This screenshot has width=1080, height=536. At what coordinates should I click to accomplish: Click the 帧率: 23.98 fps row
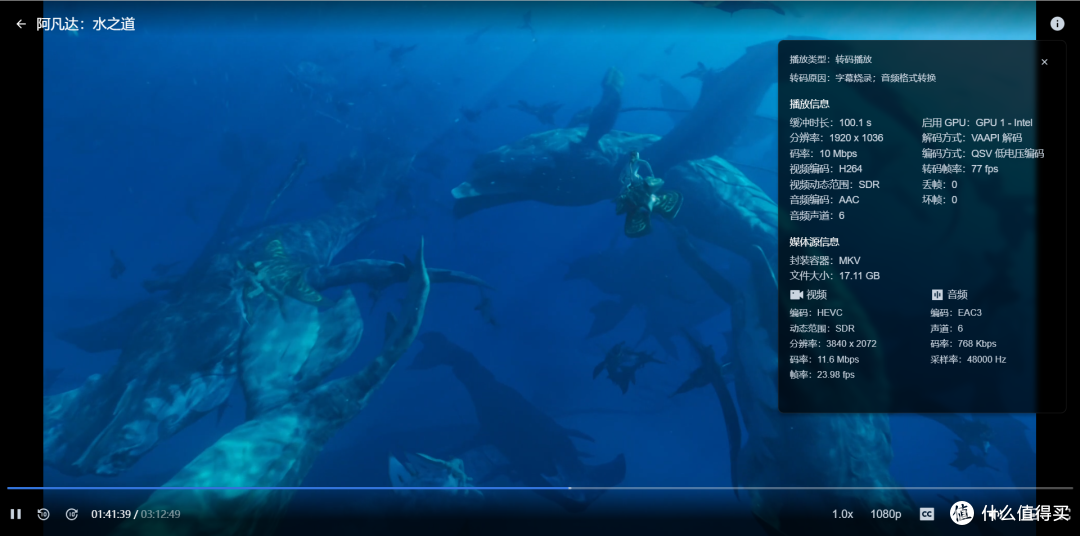point(822,375)
